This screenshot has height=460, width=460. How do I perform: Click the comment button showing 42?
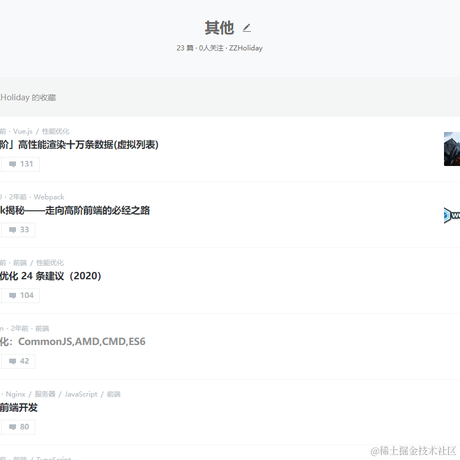(x=18, y=361)
